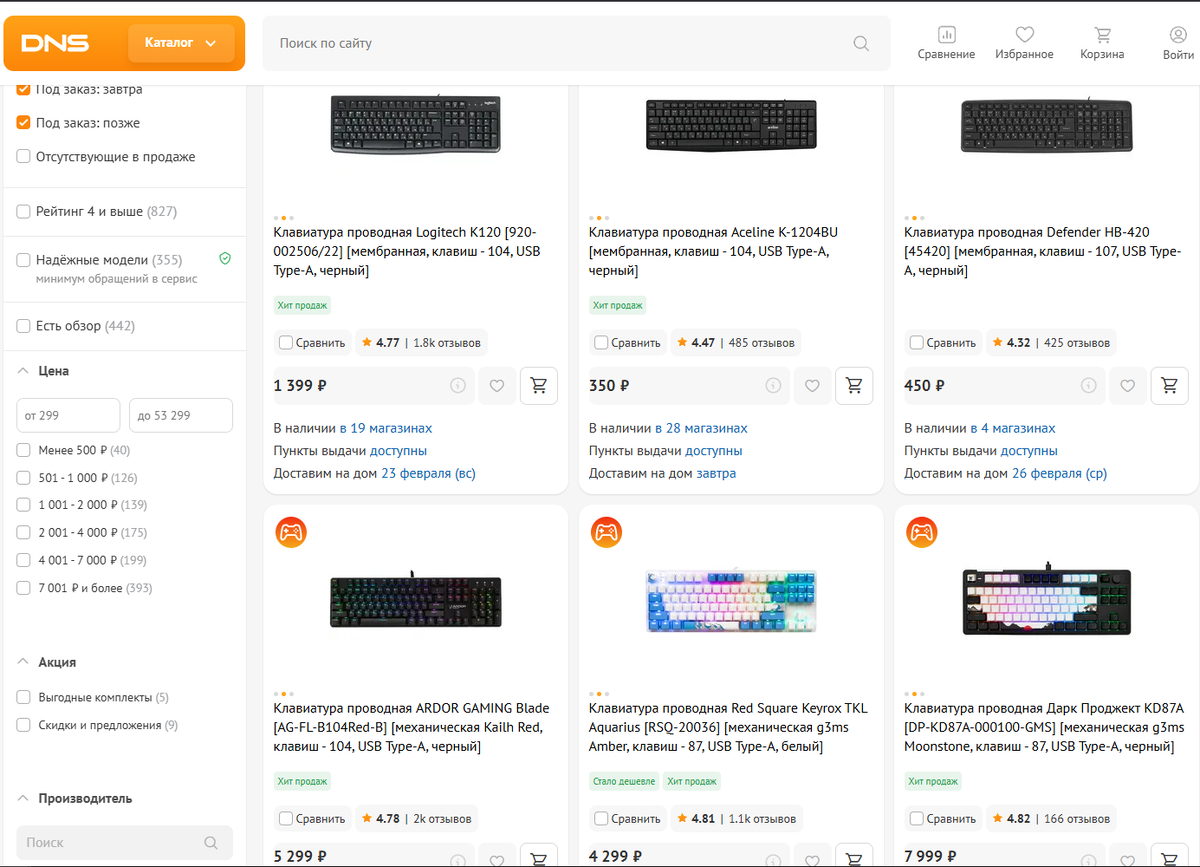Select price range 2 001 - 4 000 ₽

pyautogui.click(x=24, y=533)
